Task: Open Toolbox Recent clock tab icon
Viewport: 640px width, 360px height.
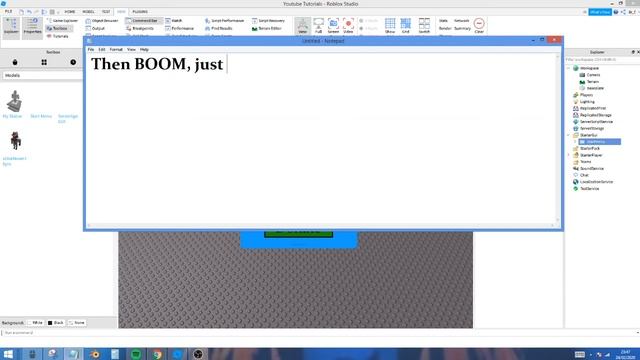Action: 73,62
